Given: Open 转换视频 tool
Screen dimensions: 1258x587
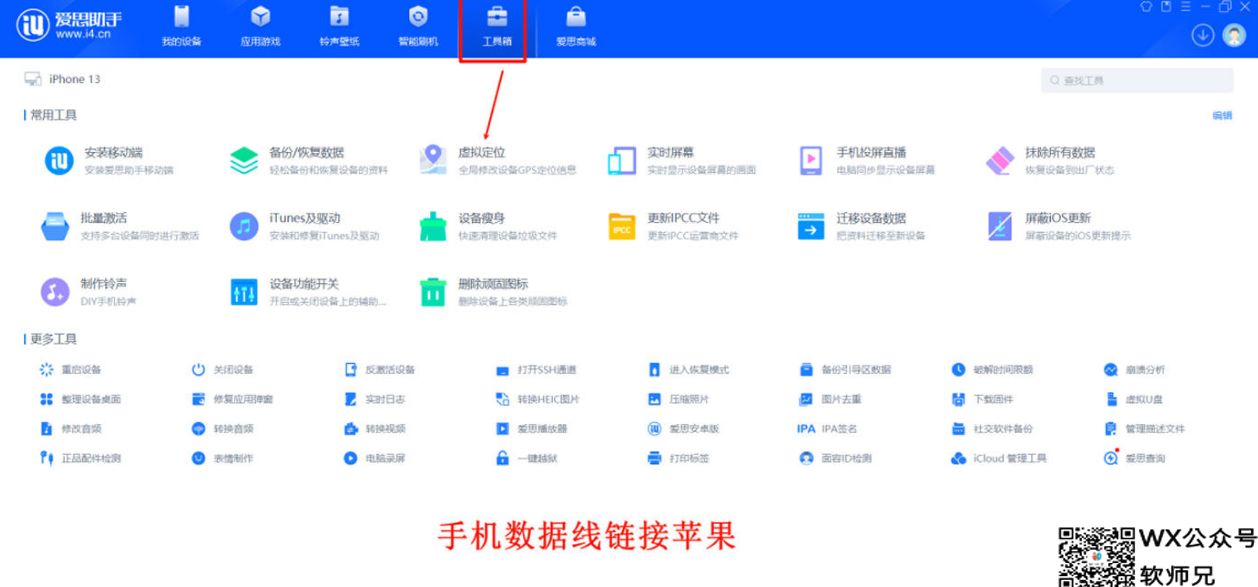Looking at the screenshot, I should click(x=374, y=429).
